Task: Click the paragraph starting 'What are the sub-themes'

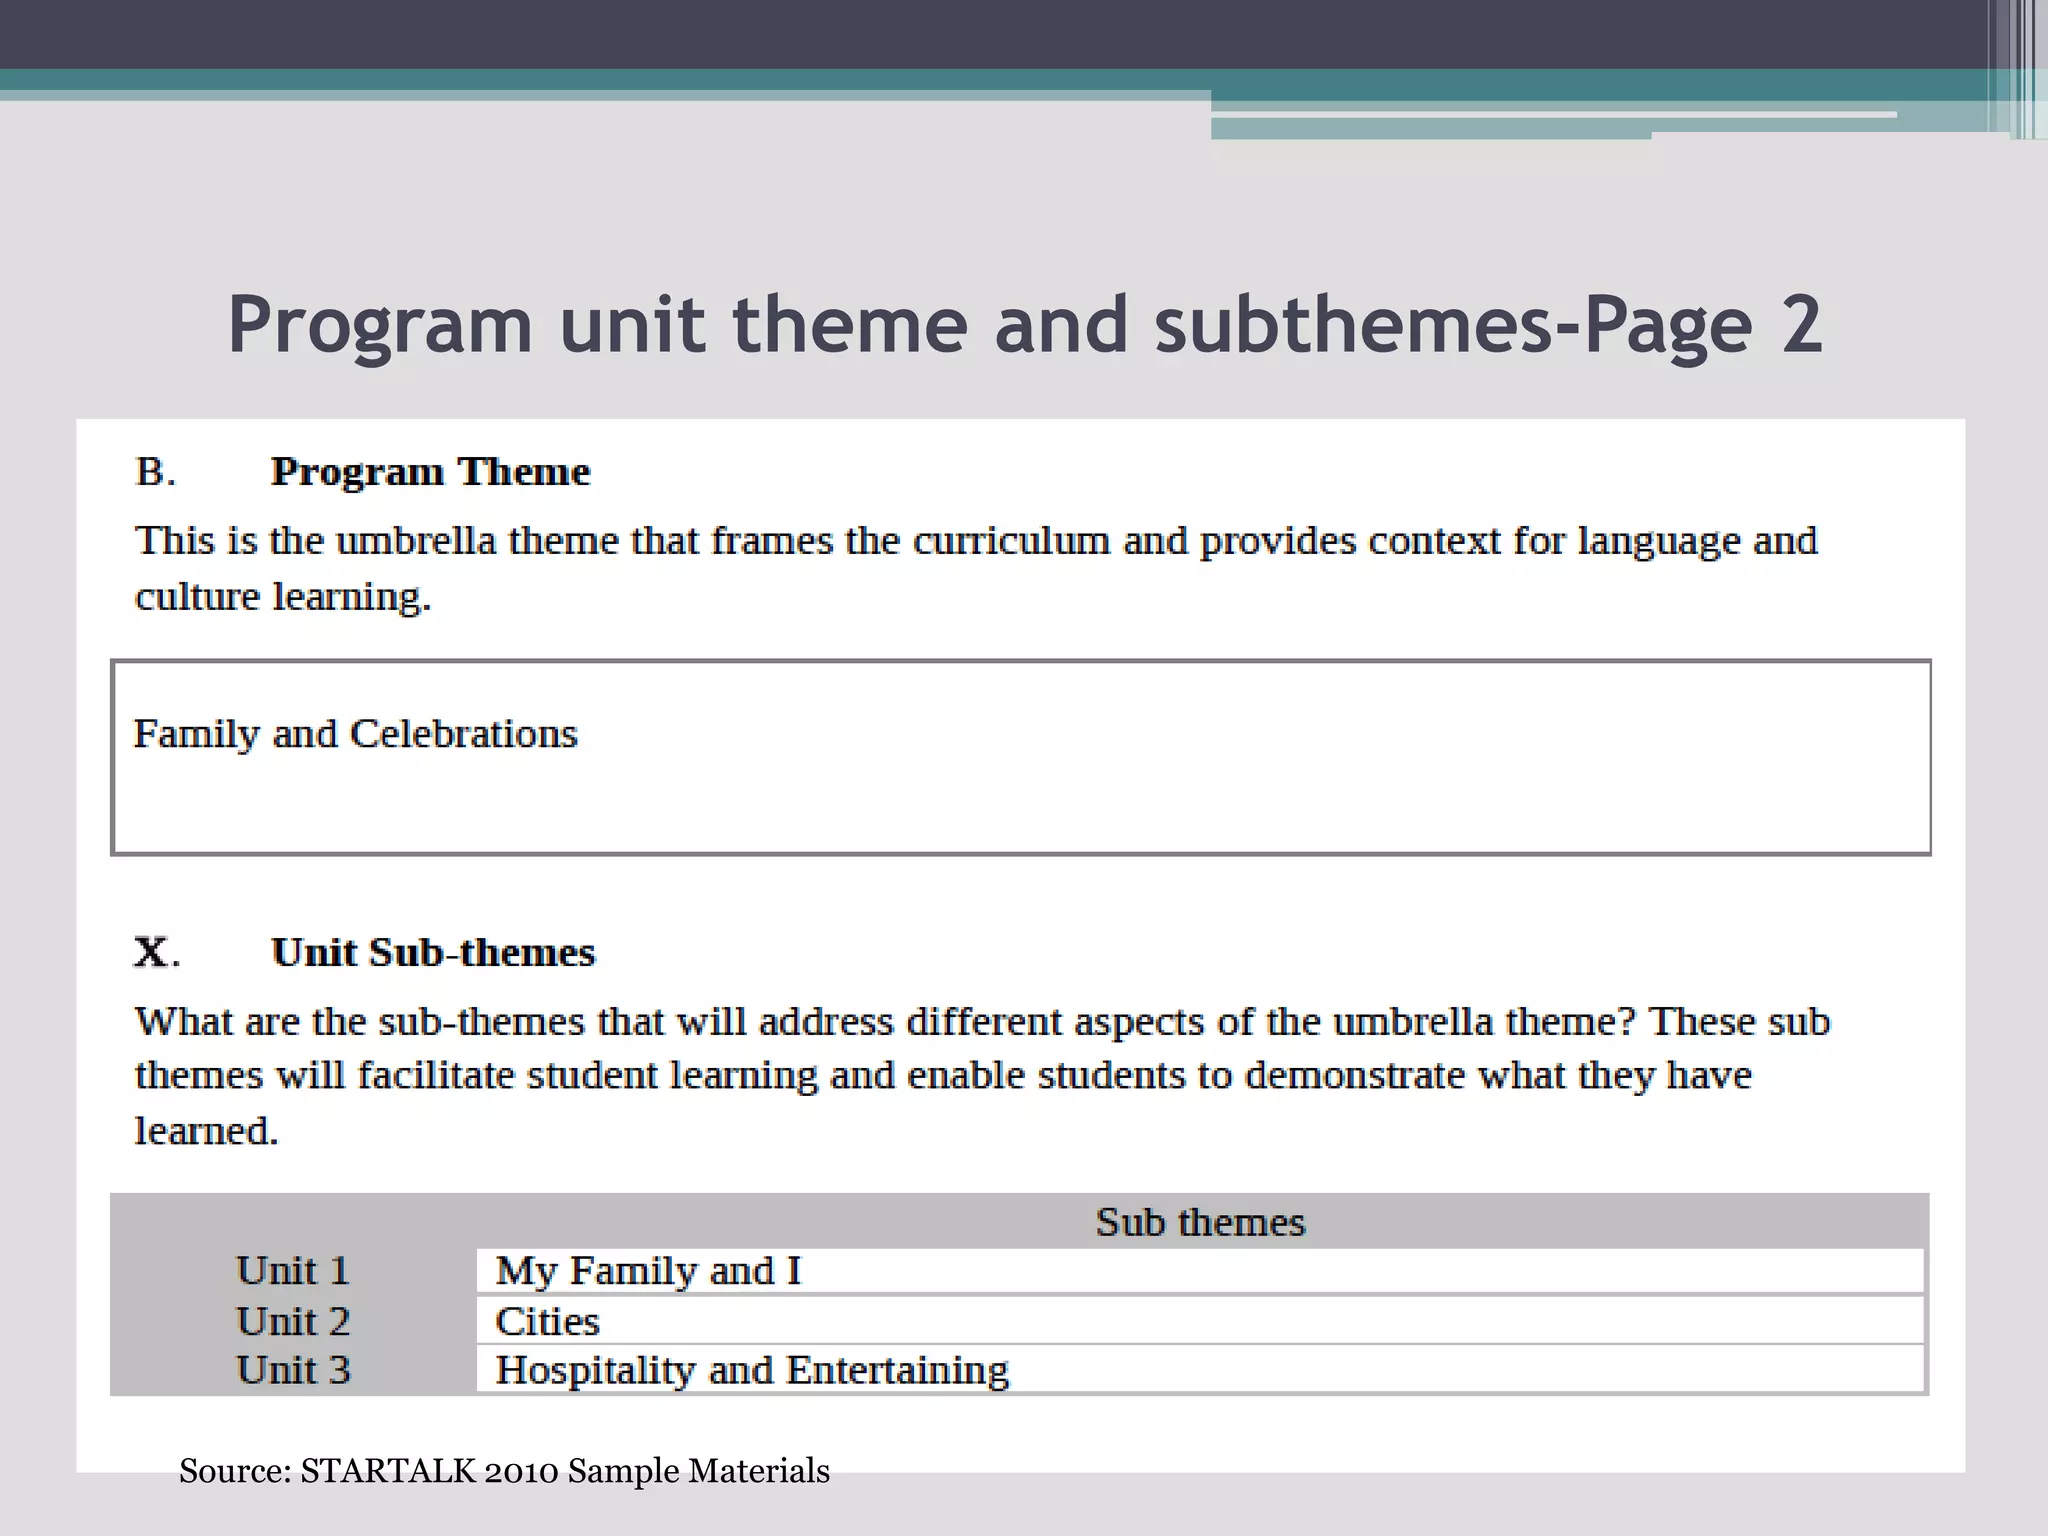Action: point(983,1076)
